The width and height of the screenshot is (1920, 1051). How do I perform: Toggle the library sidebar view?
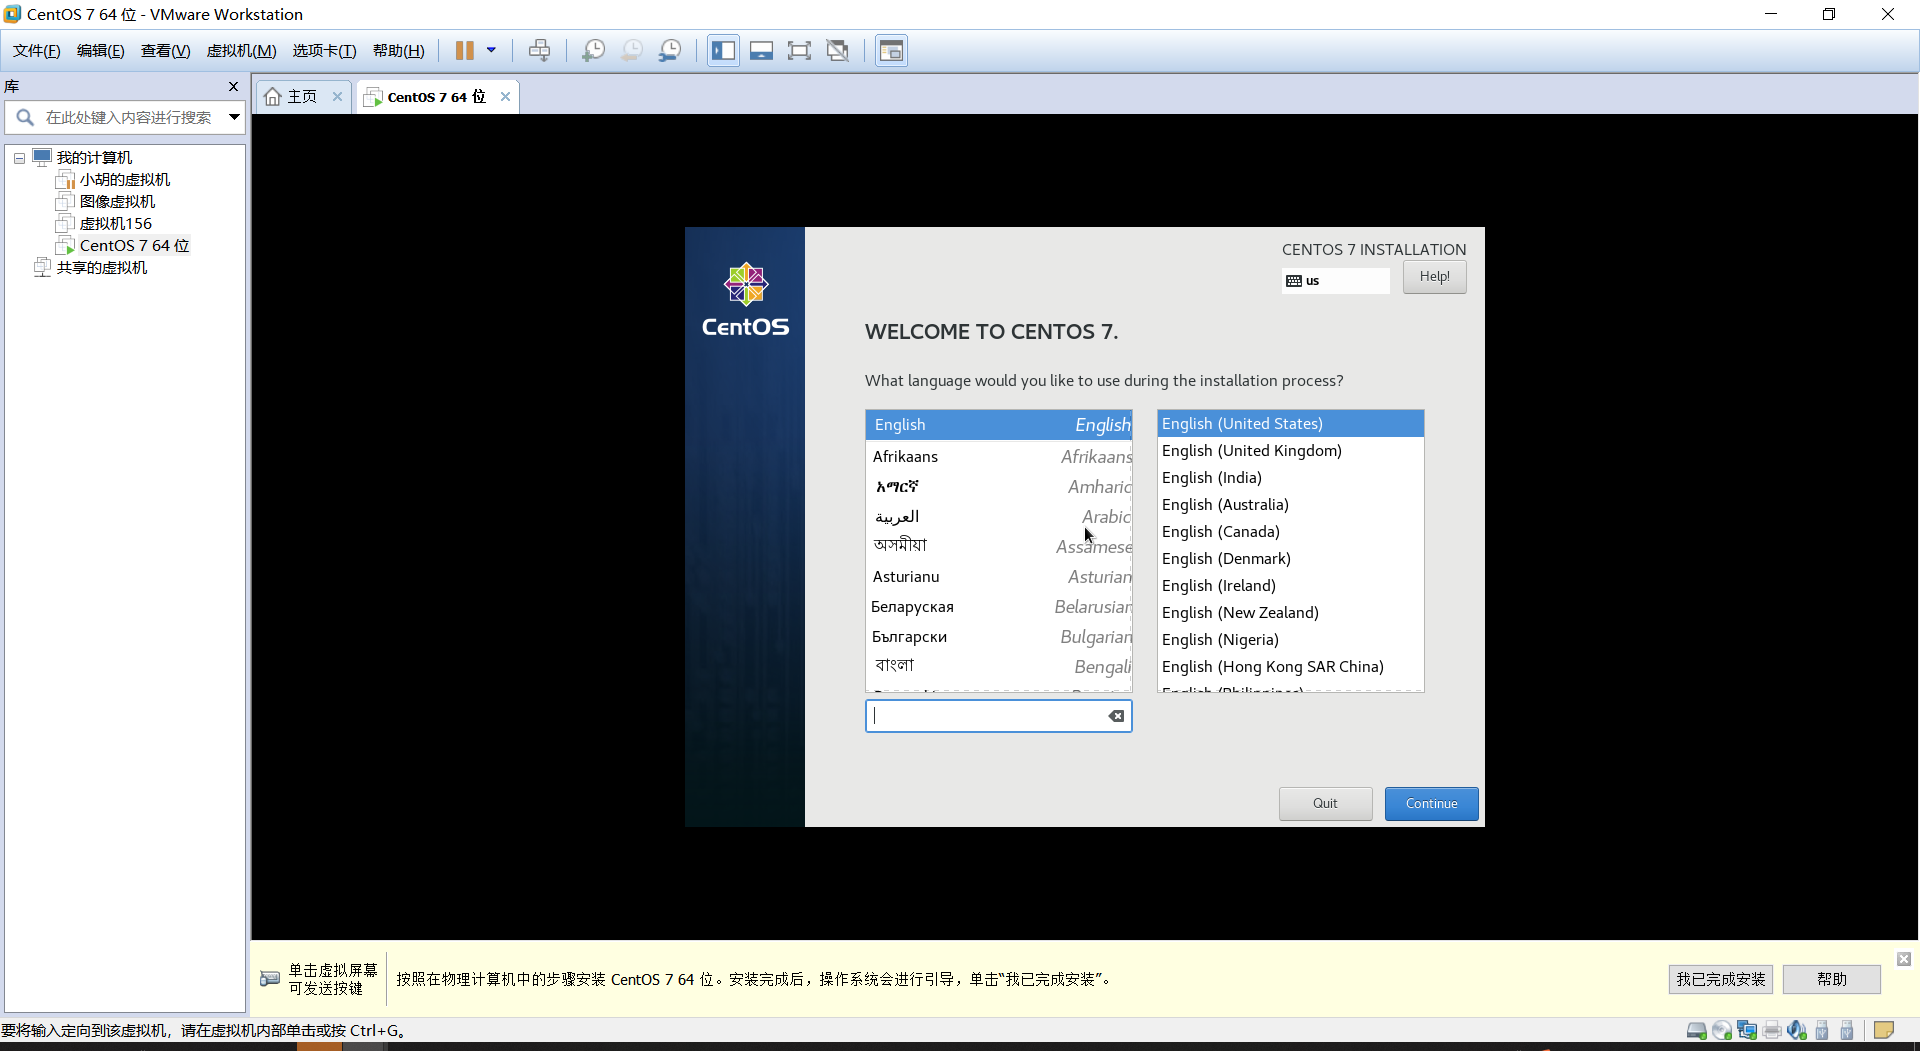[723, 51]
